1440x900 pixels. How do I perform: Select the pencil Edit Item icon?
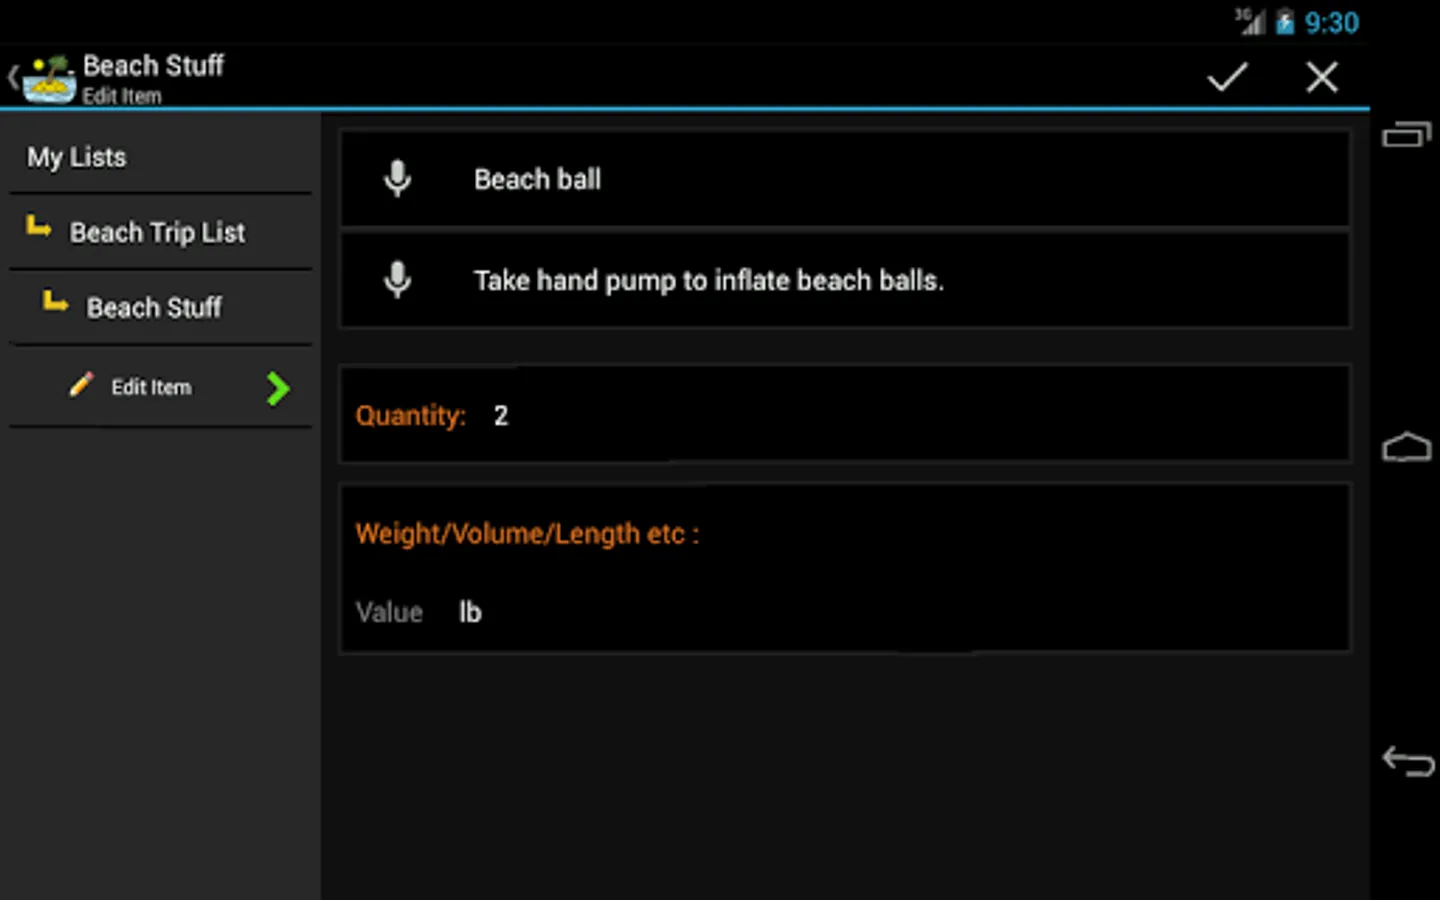click(x=80, y=386)
